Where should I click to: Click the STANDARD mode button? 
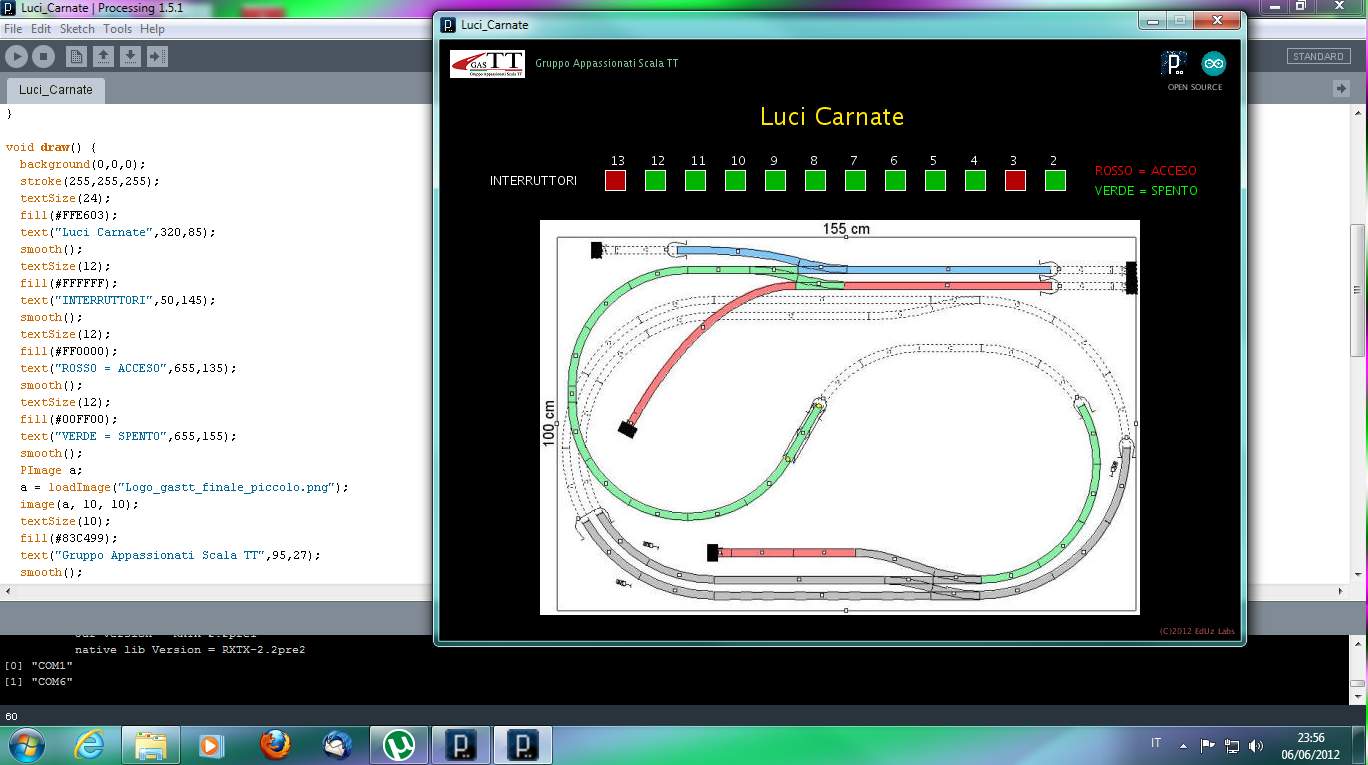[1318, 57]
